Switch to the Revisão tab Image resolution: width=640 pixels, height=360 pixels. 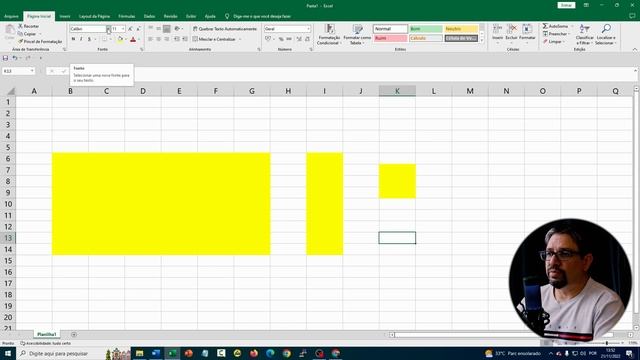[x=170, y=16]
